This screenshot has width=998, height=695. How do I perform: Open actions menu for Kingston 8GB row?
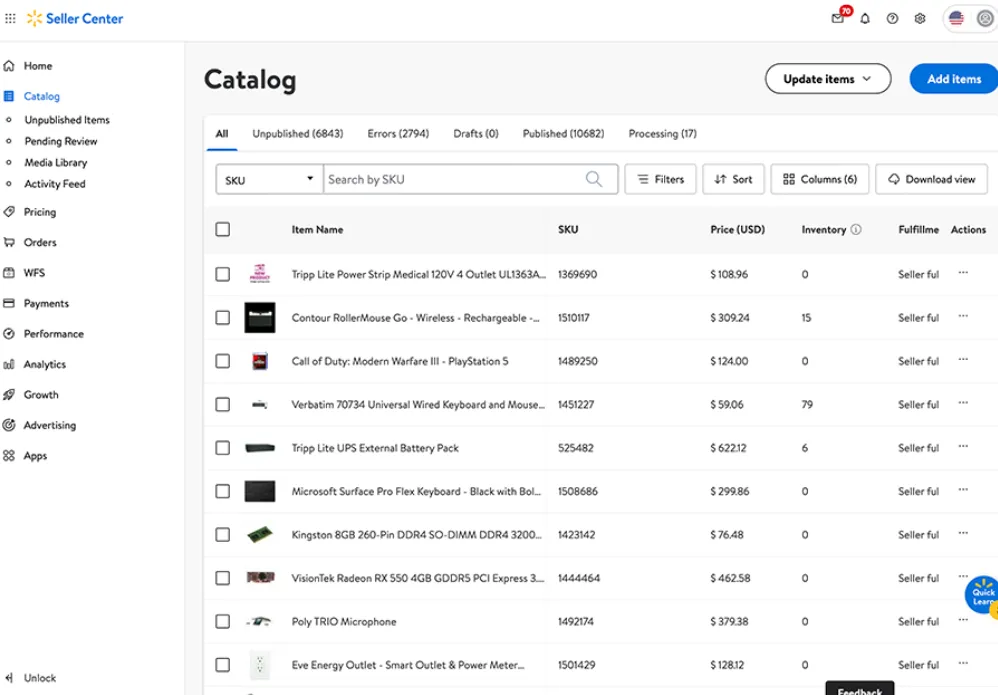963,533
